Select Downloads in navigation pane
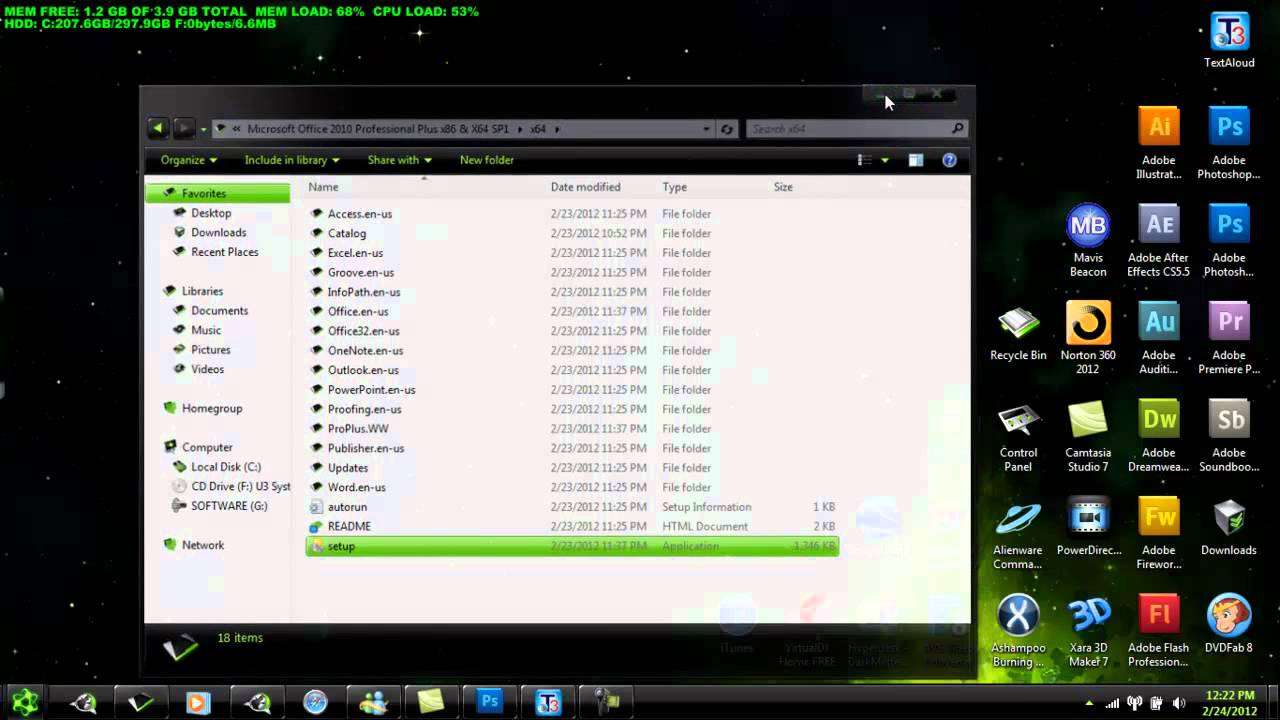 (x=218, y=232)
